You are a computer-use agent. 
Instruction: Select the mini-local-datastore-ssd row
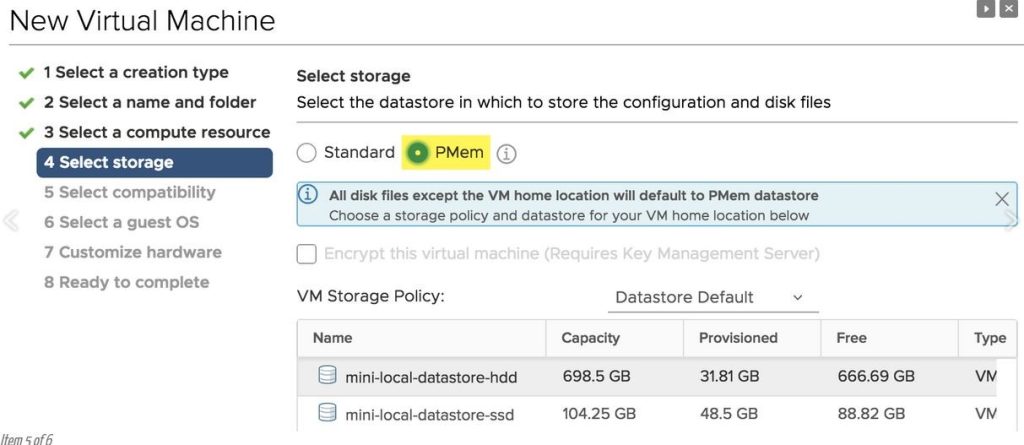point(647,413)
